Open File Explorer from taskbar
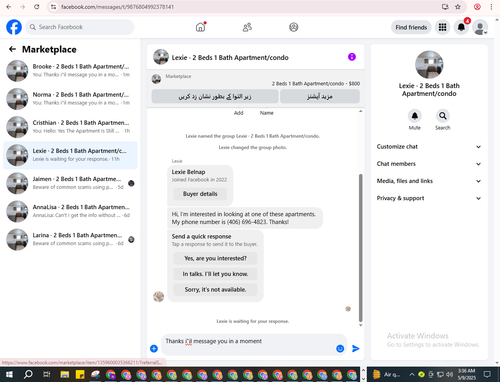500x382 pixels. (x=65, y=374)
